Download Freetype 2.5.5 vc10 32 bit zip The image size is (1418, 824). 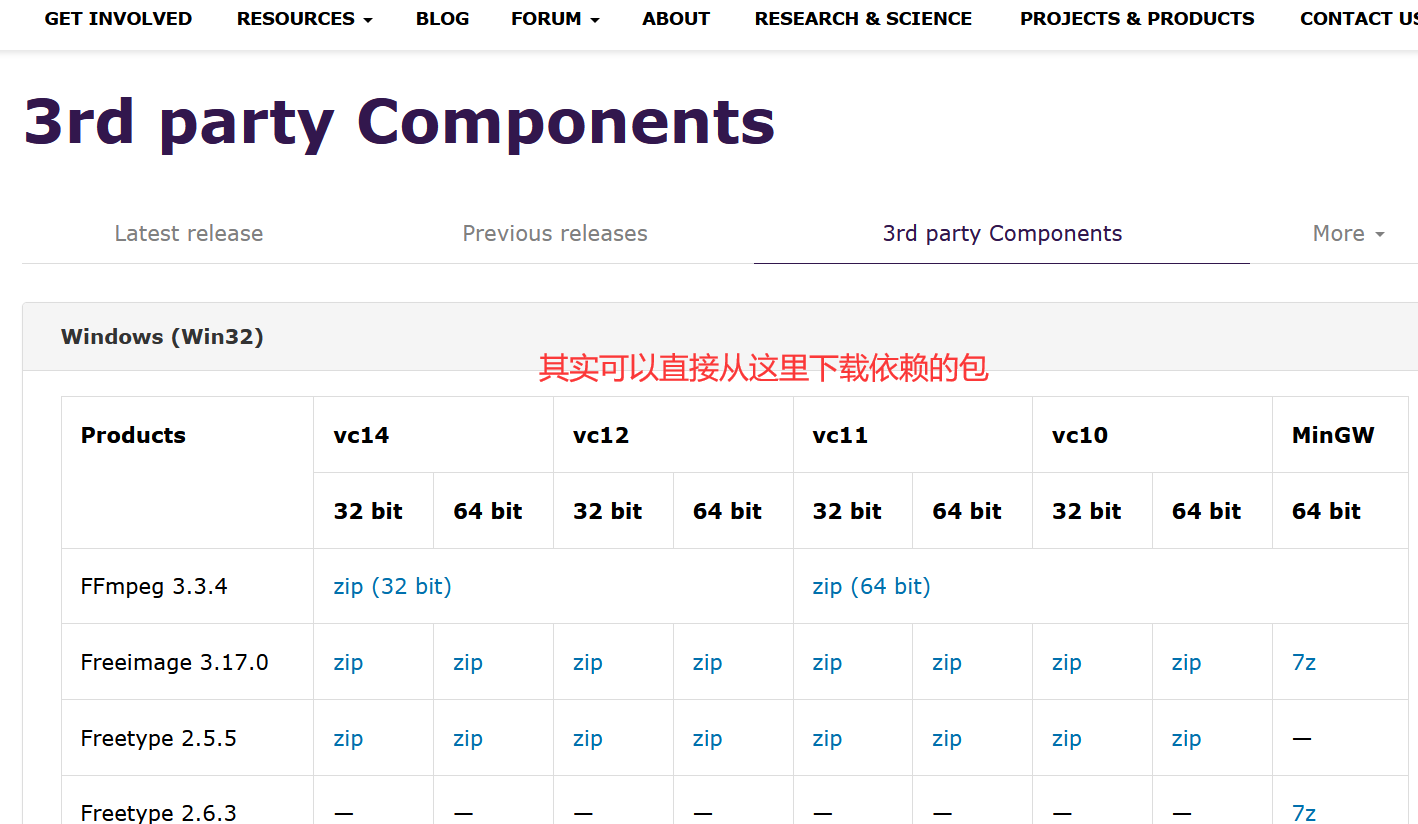1067,739
